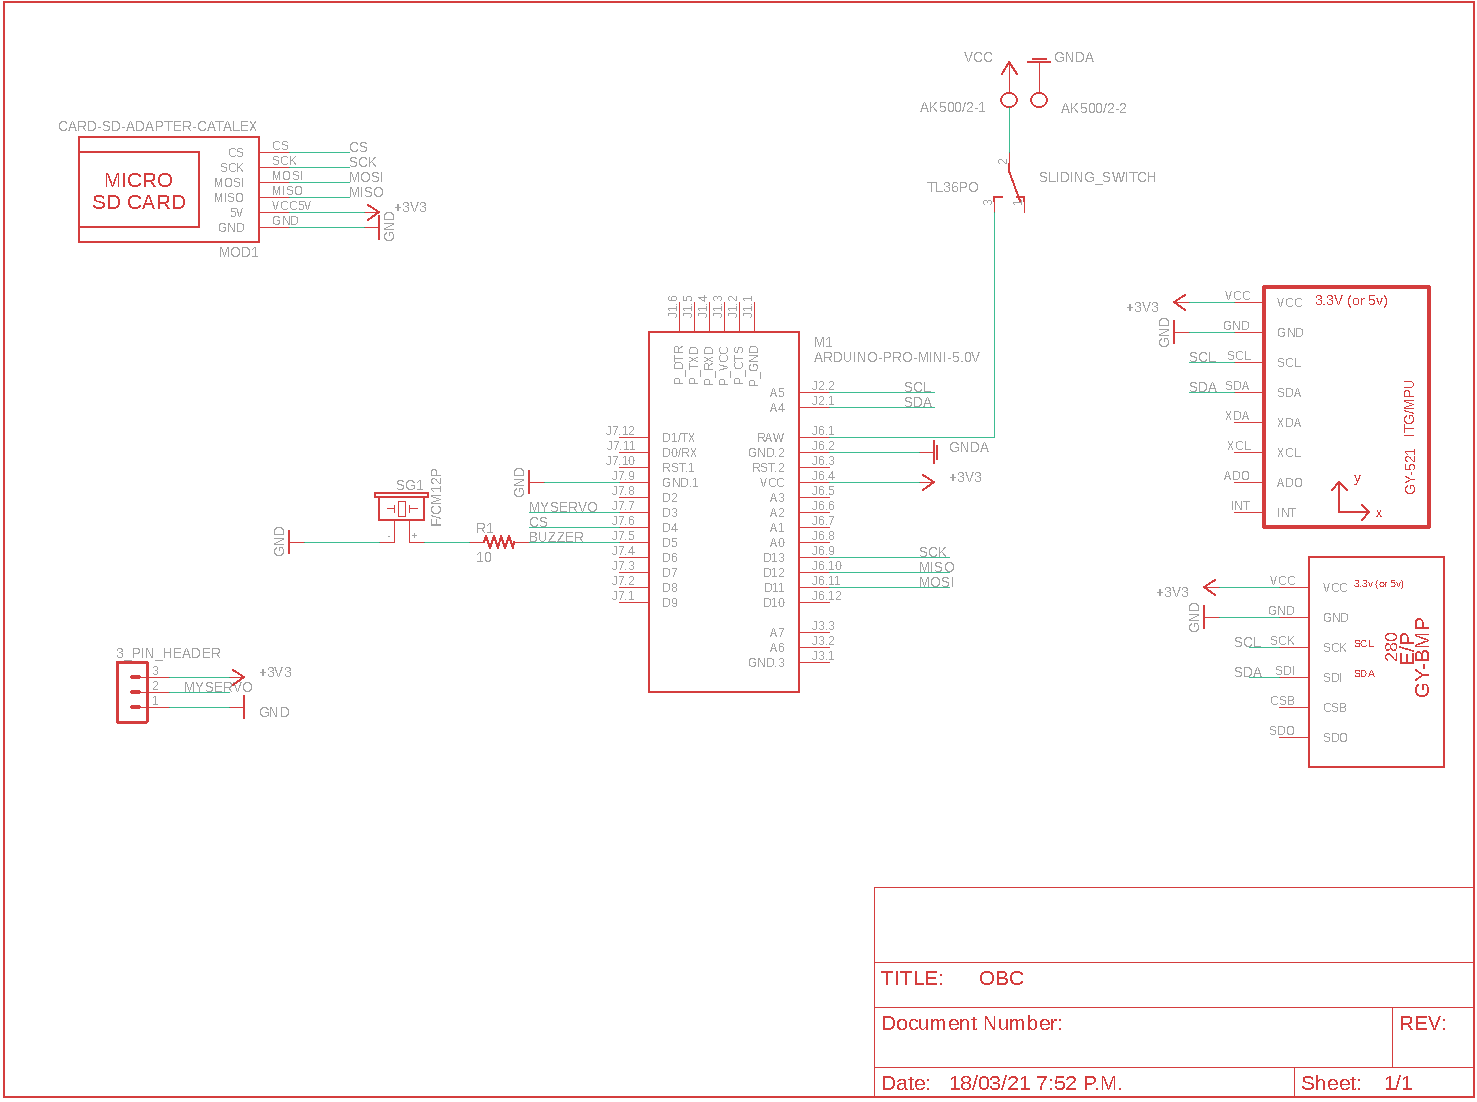
Task: Click the date 18/03/21 7:52 P.M.
Action: [x=1035, y=1083]
